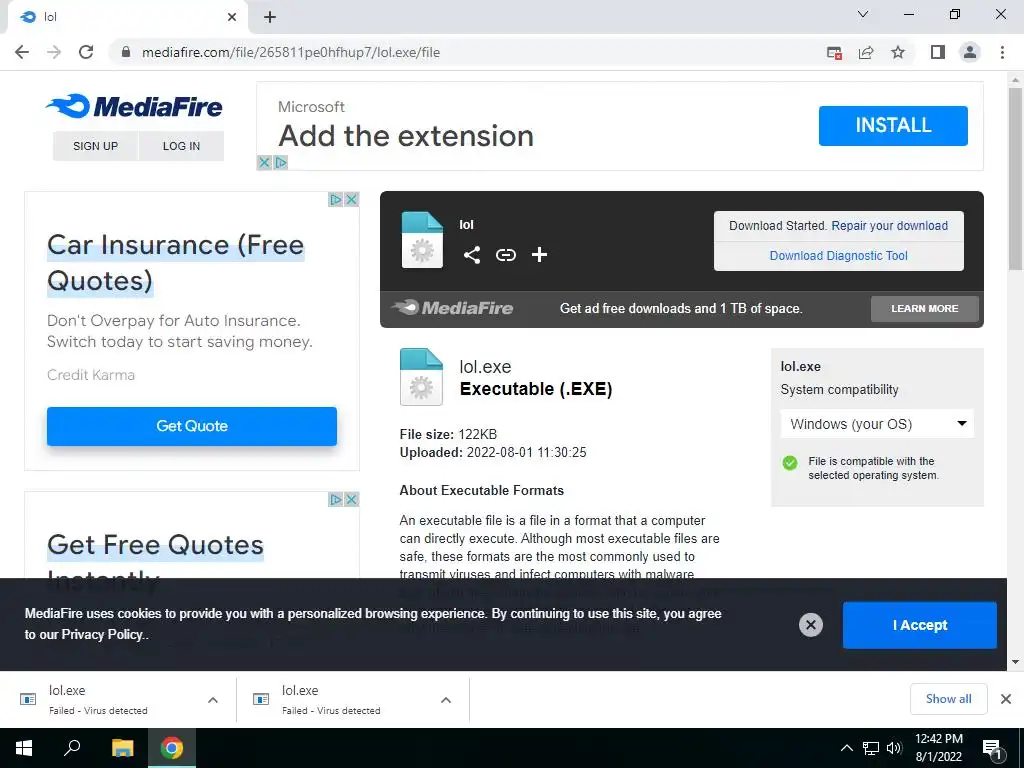This screenshot has height=768, width=1024.
Task: Open the browser side panel icon
Action: [x=938, y=52]
